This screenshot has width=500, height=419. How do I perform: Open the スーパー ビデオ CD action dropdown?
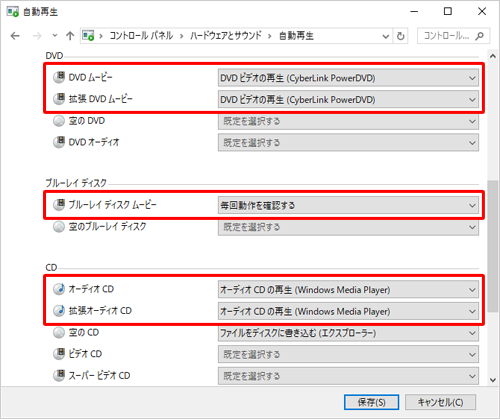(x=348, y=376)
